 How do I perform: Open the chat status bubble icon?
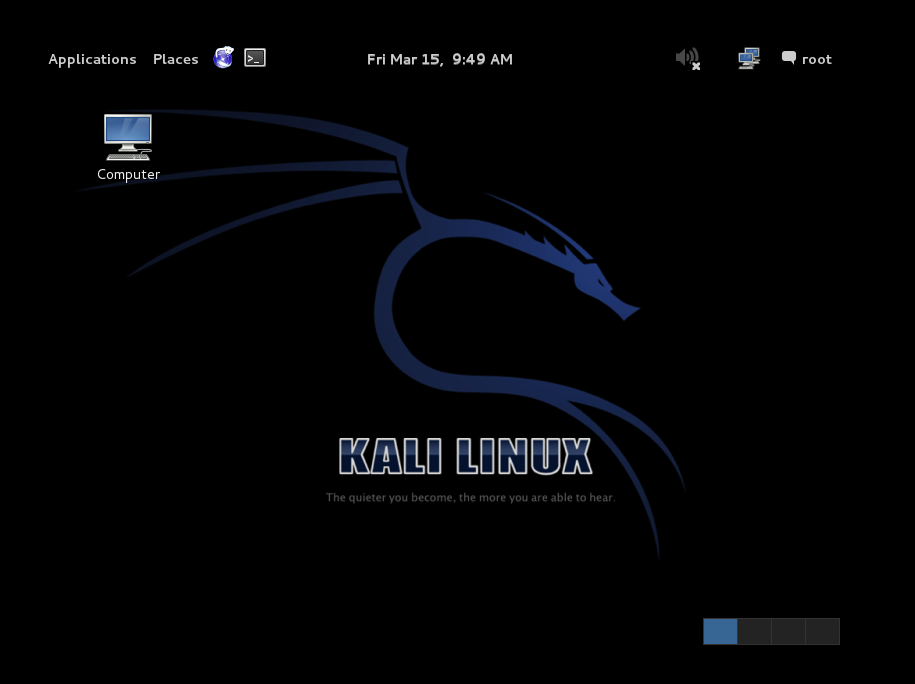tap(789, 57)
